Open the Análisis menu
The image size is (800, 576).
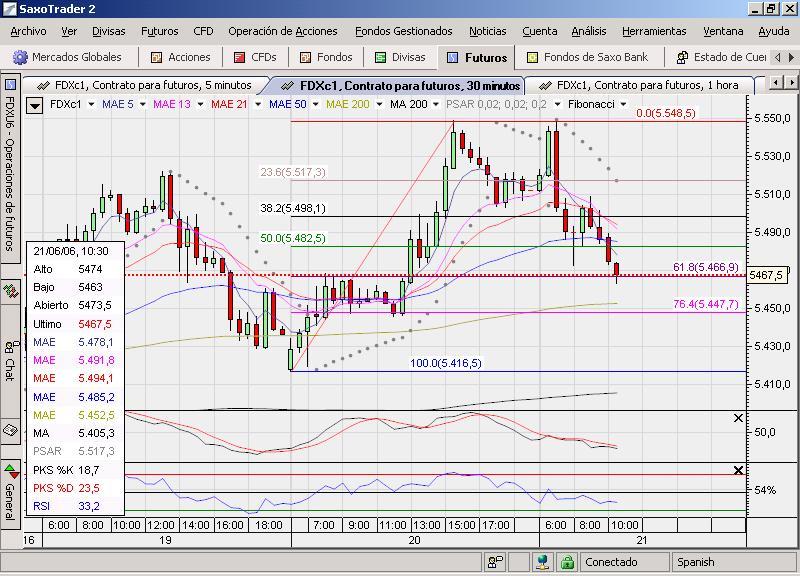click(589, 32)
